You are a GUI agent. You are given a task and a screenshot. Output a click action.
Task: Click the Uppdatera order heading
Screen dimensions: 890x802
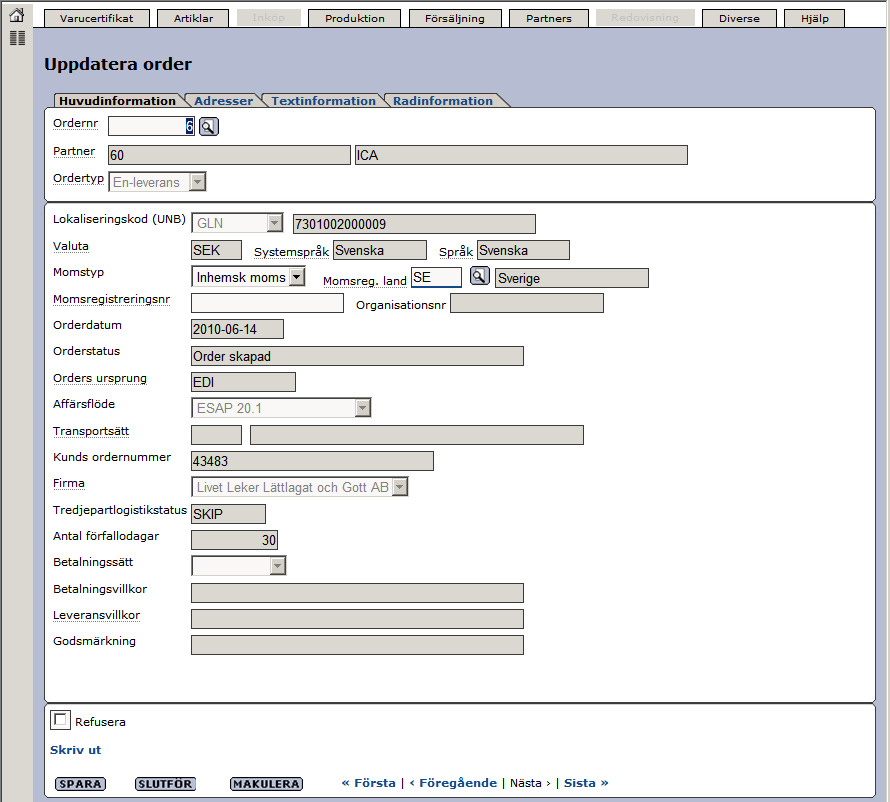coord(118,64)
